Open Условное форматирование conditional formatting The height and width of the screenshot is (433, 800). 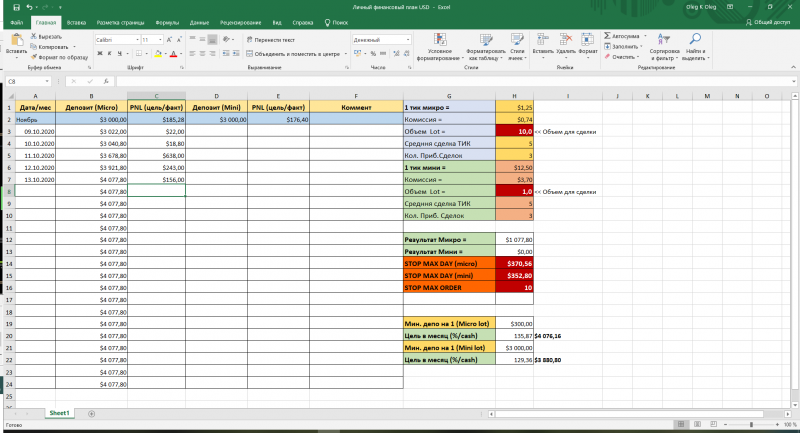click(x=440, y=47)
